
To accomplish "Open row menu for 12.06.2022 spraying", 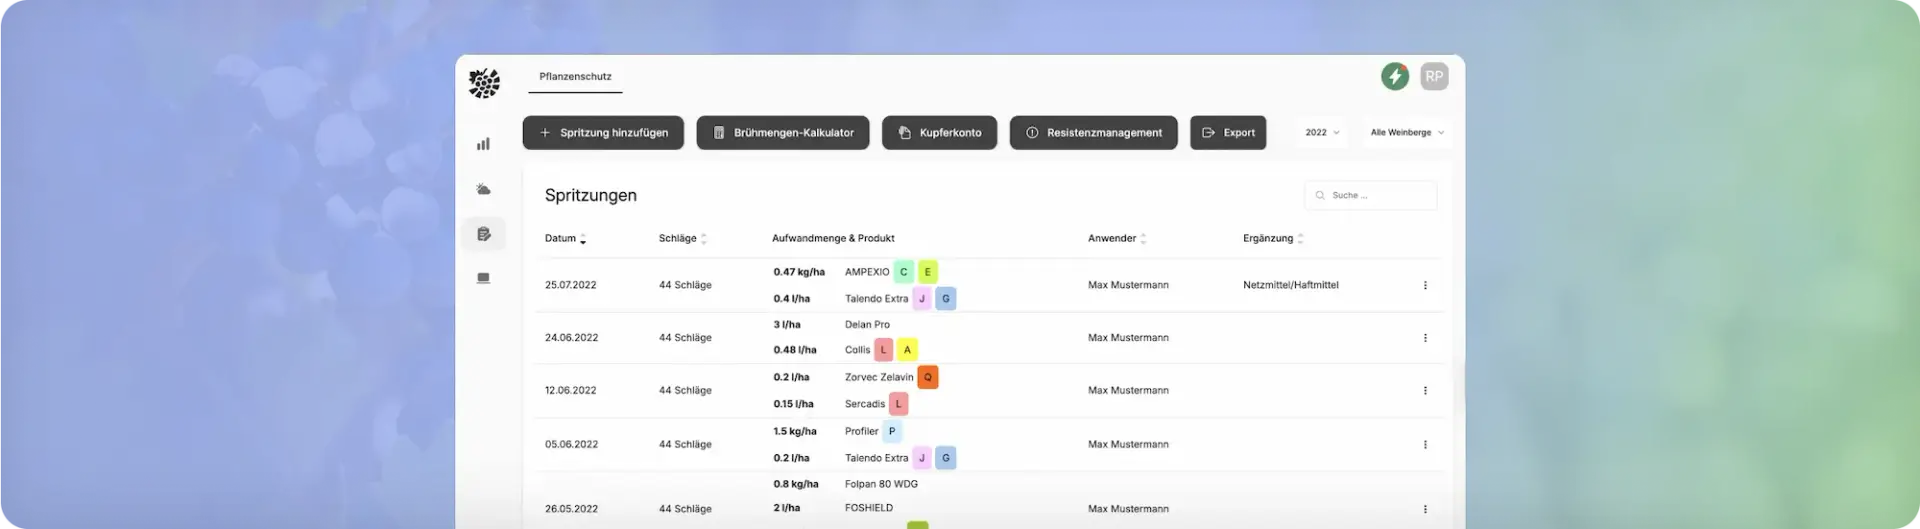I will (x=1425, y=391).
